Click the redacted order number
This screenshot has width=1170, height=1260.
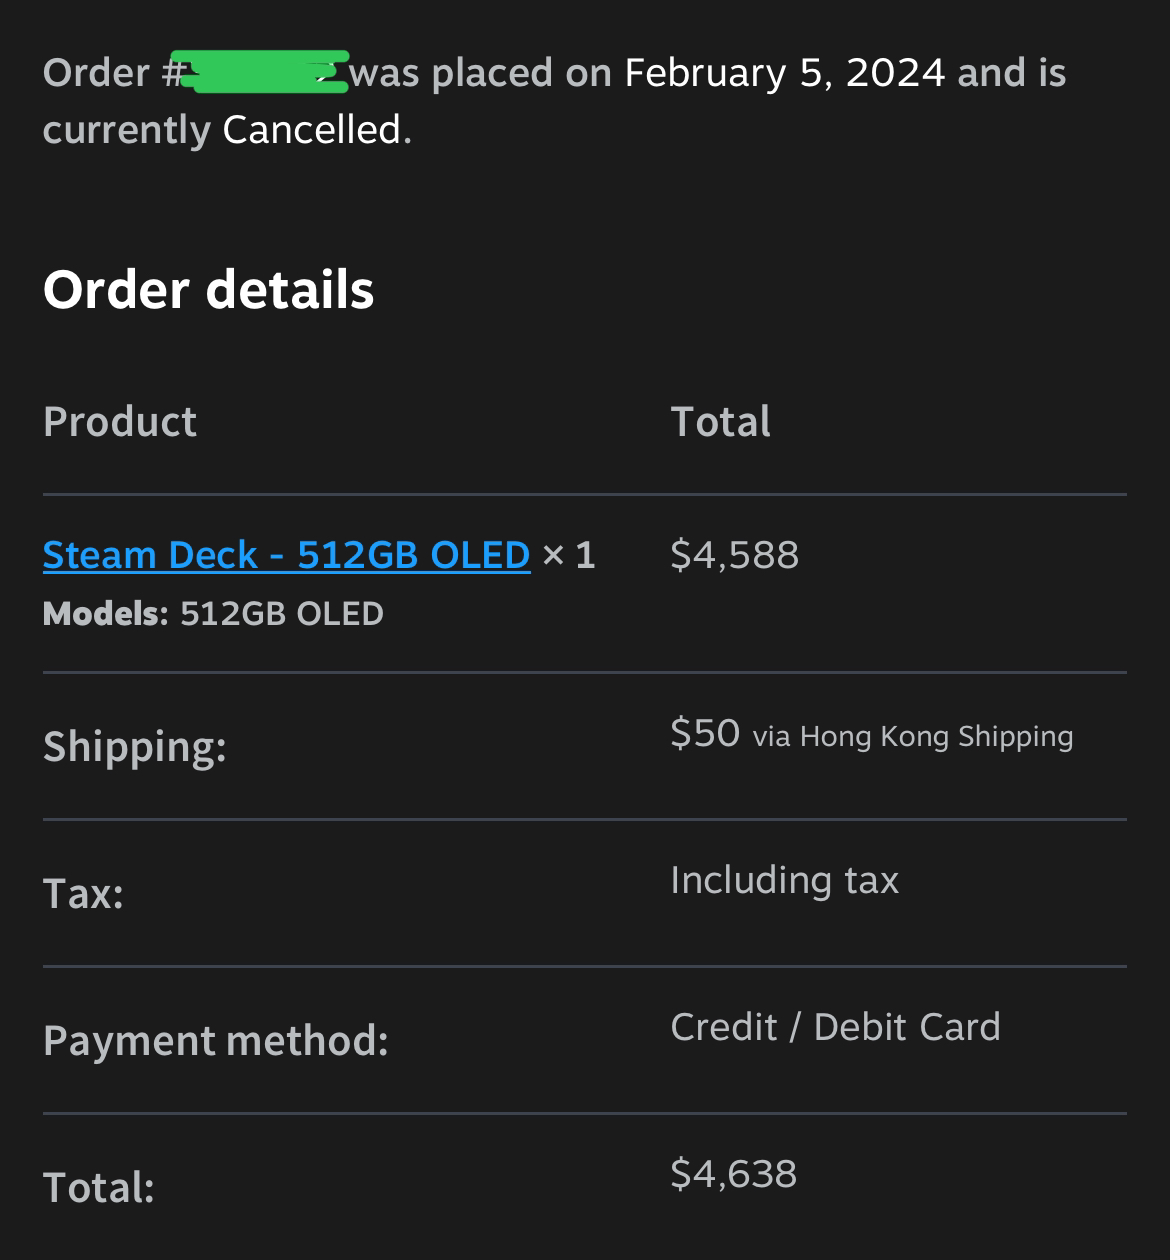click(x=264, y=70)
